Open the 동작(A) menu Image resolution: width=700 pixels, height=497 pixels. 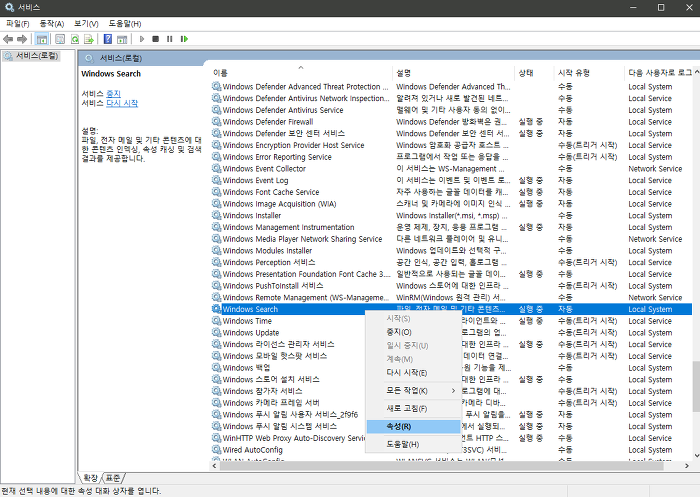(x=52, y=24)
